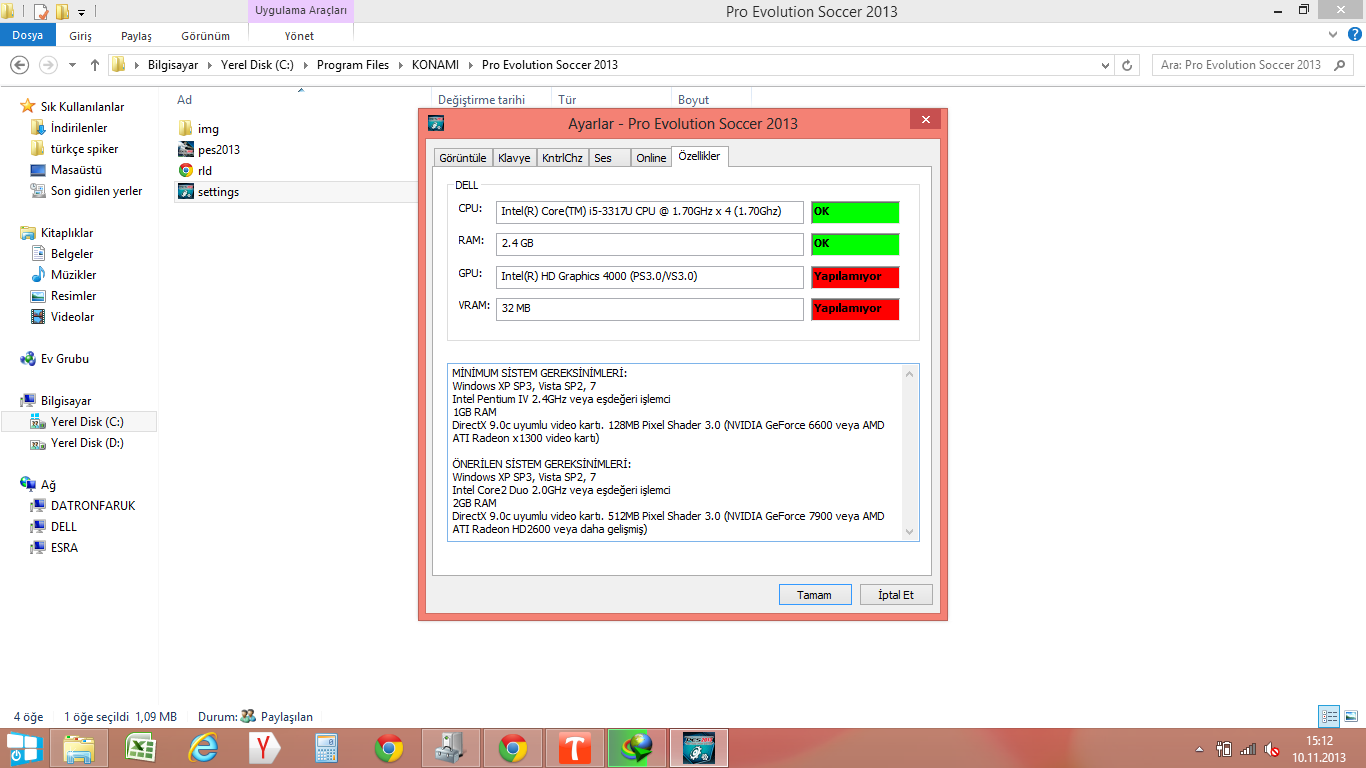Click red Yapılamıyor status beside GPU
1366x768 pixels.
pyautogui.click(x=855, y=277)
